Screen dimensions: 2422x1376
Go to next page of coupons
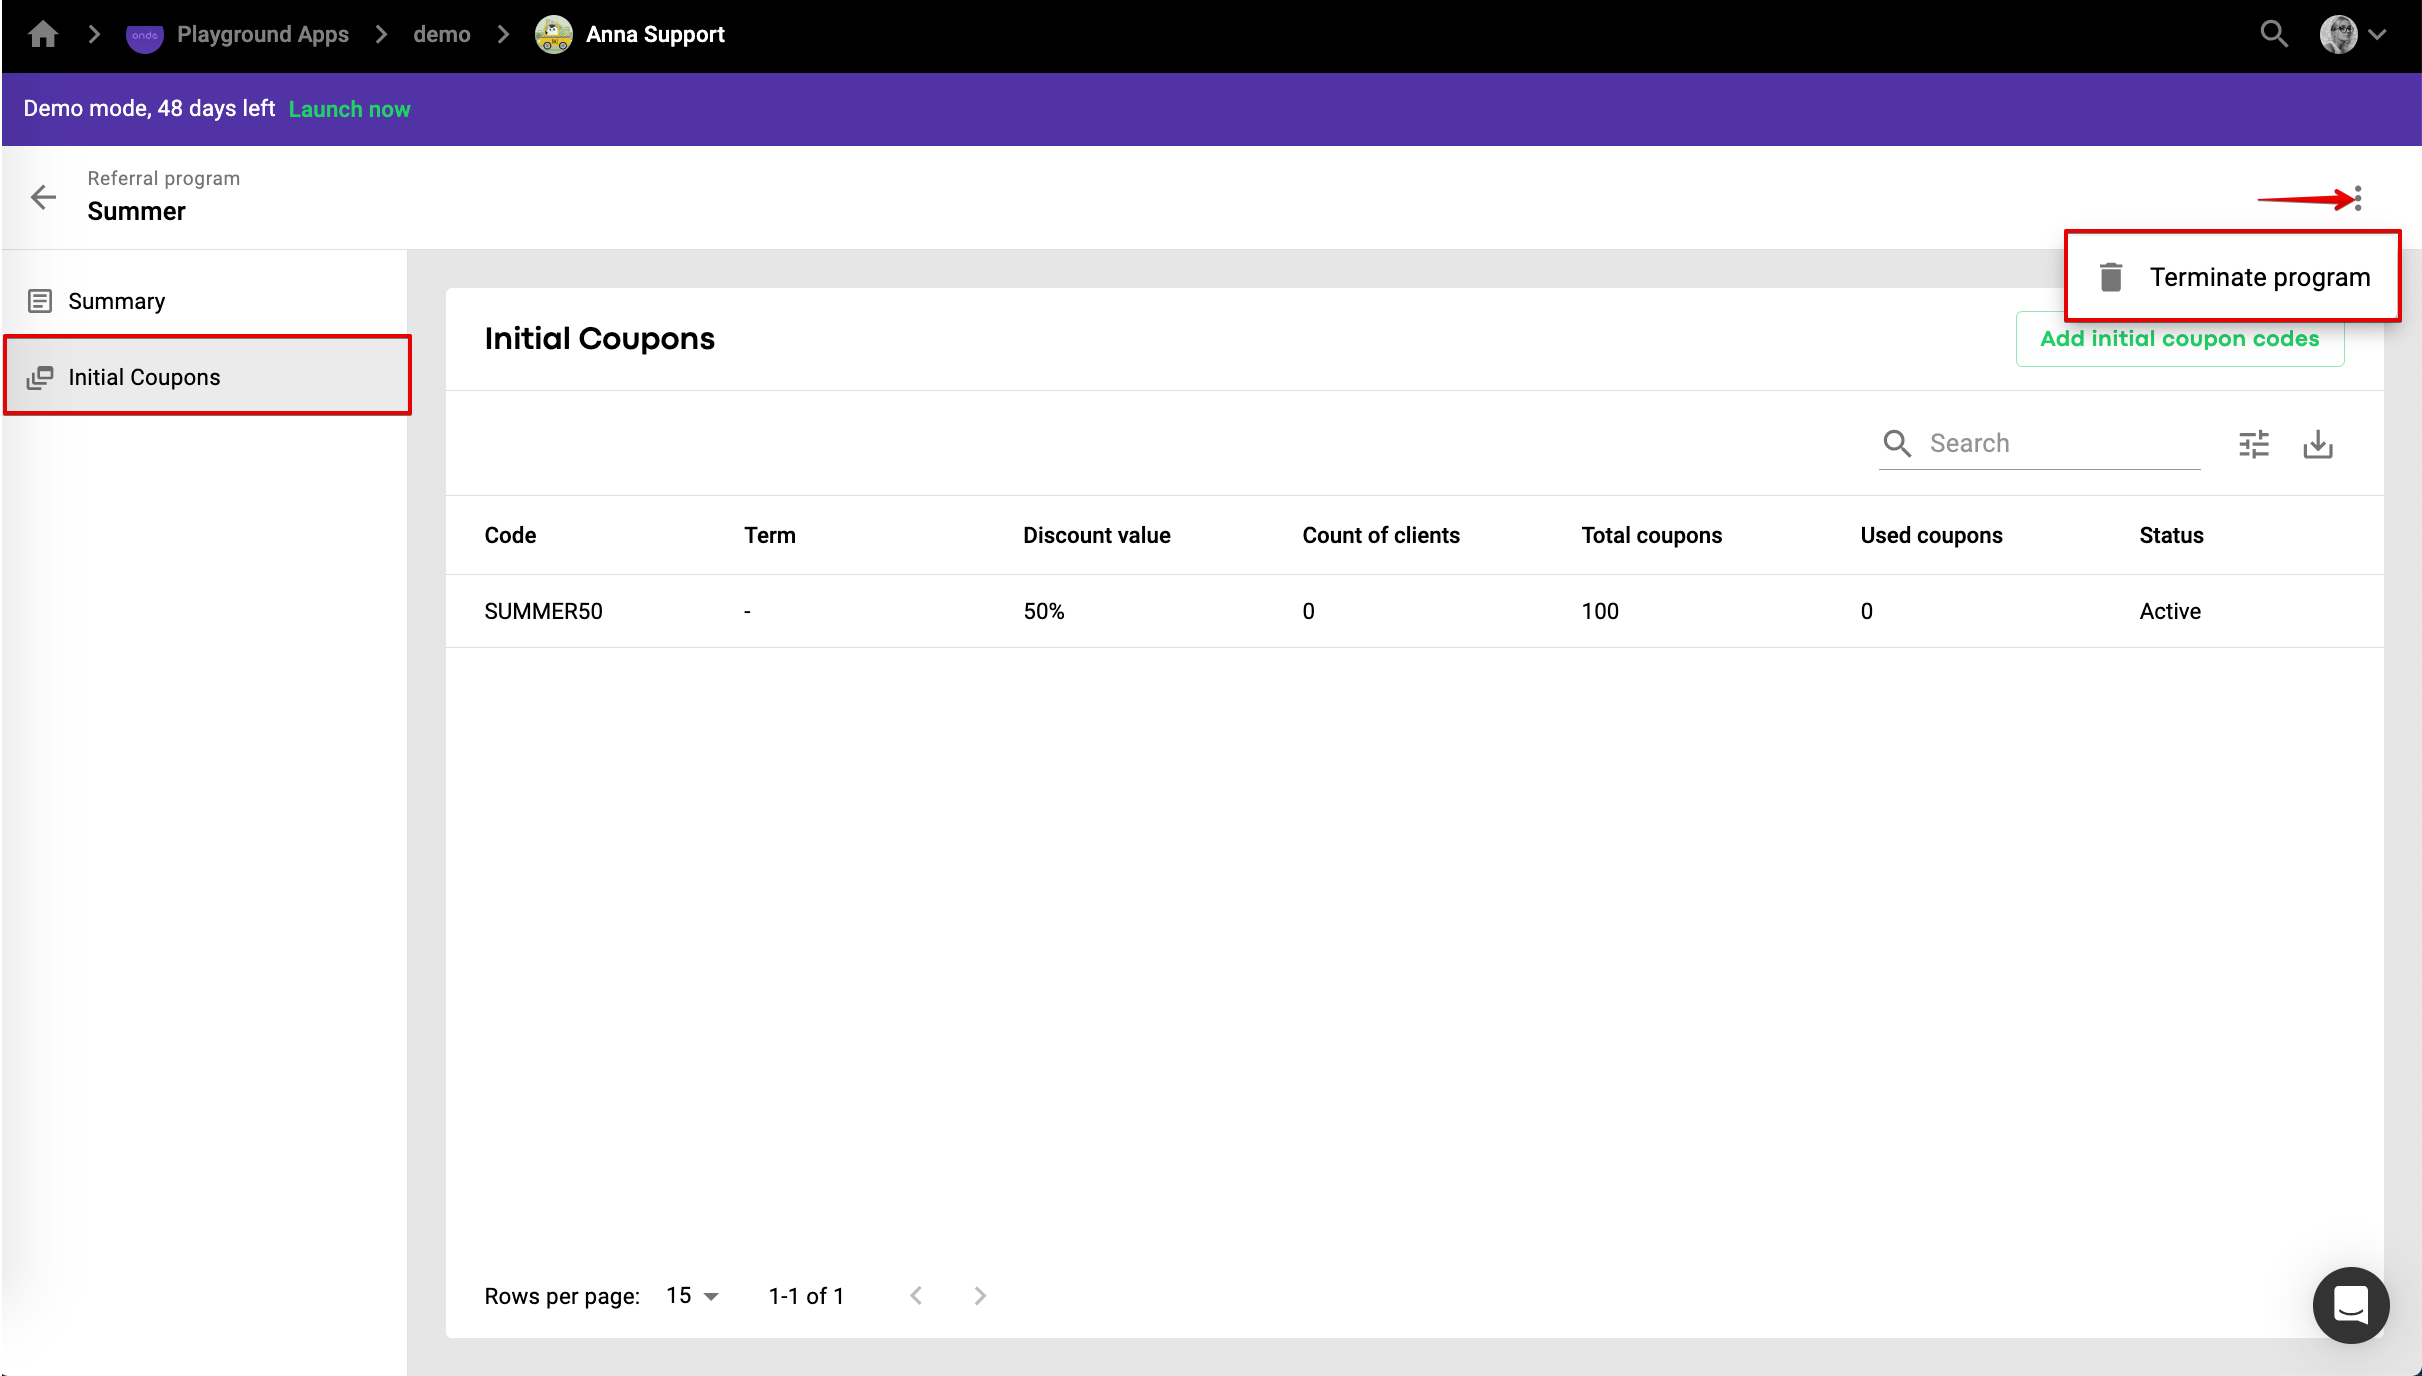(980, 1296)
